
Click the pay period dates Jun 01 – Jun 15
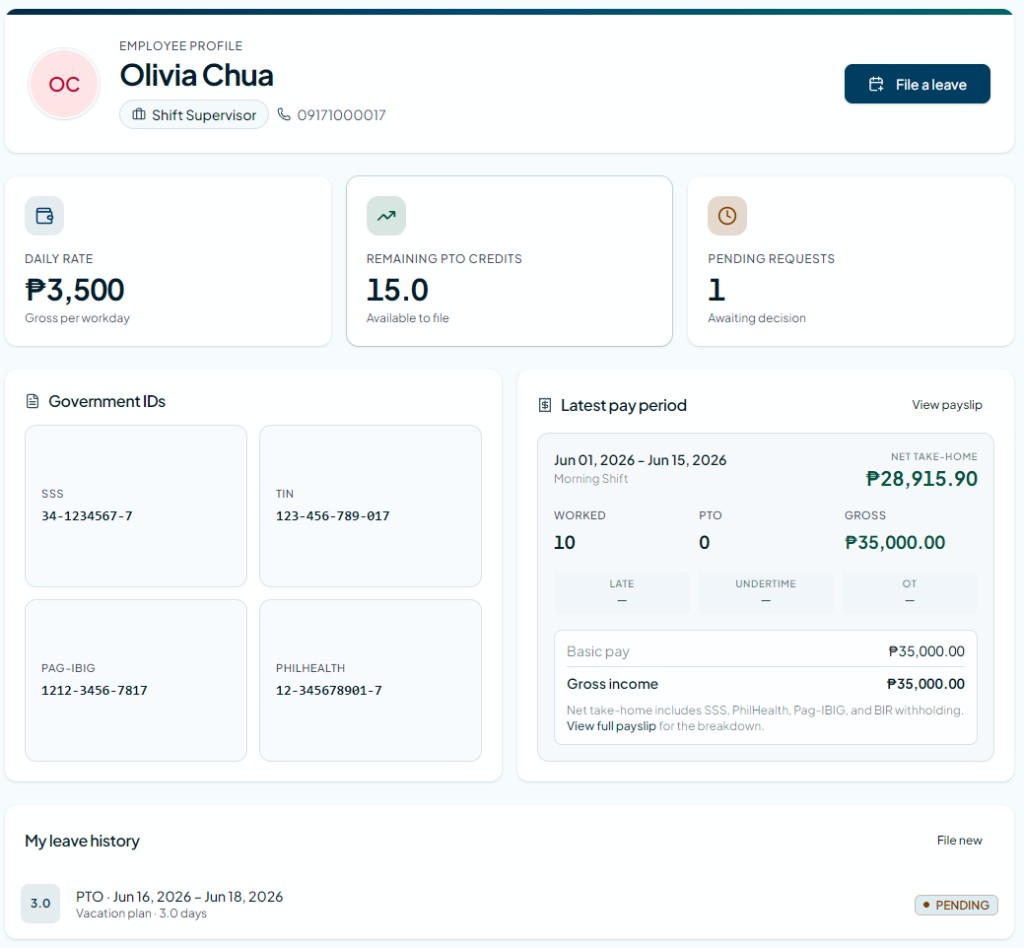[x=640, y=460]
